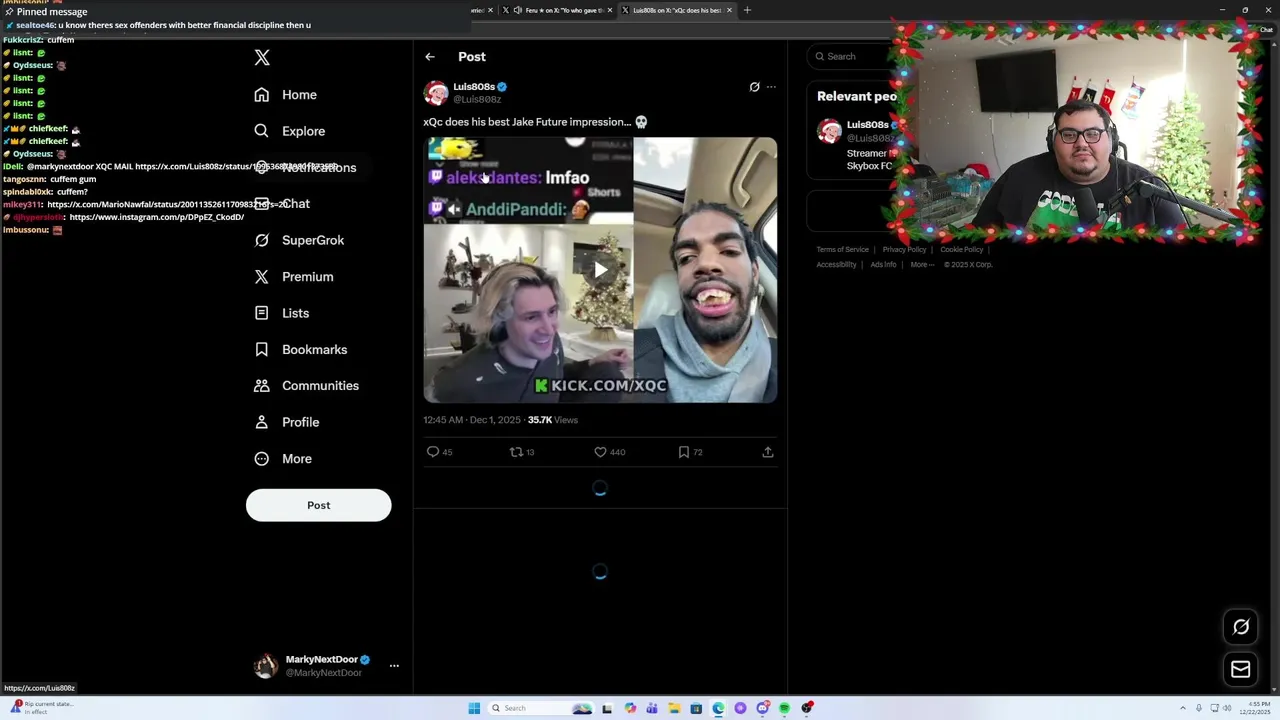
Task: Open SuperGrok in the X sidebar
Action: [x=299, y=240]
